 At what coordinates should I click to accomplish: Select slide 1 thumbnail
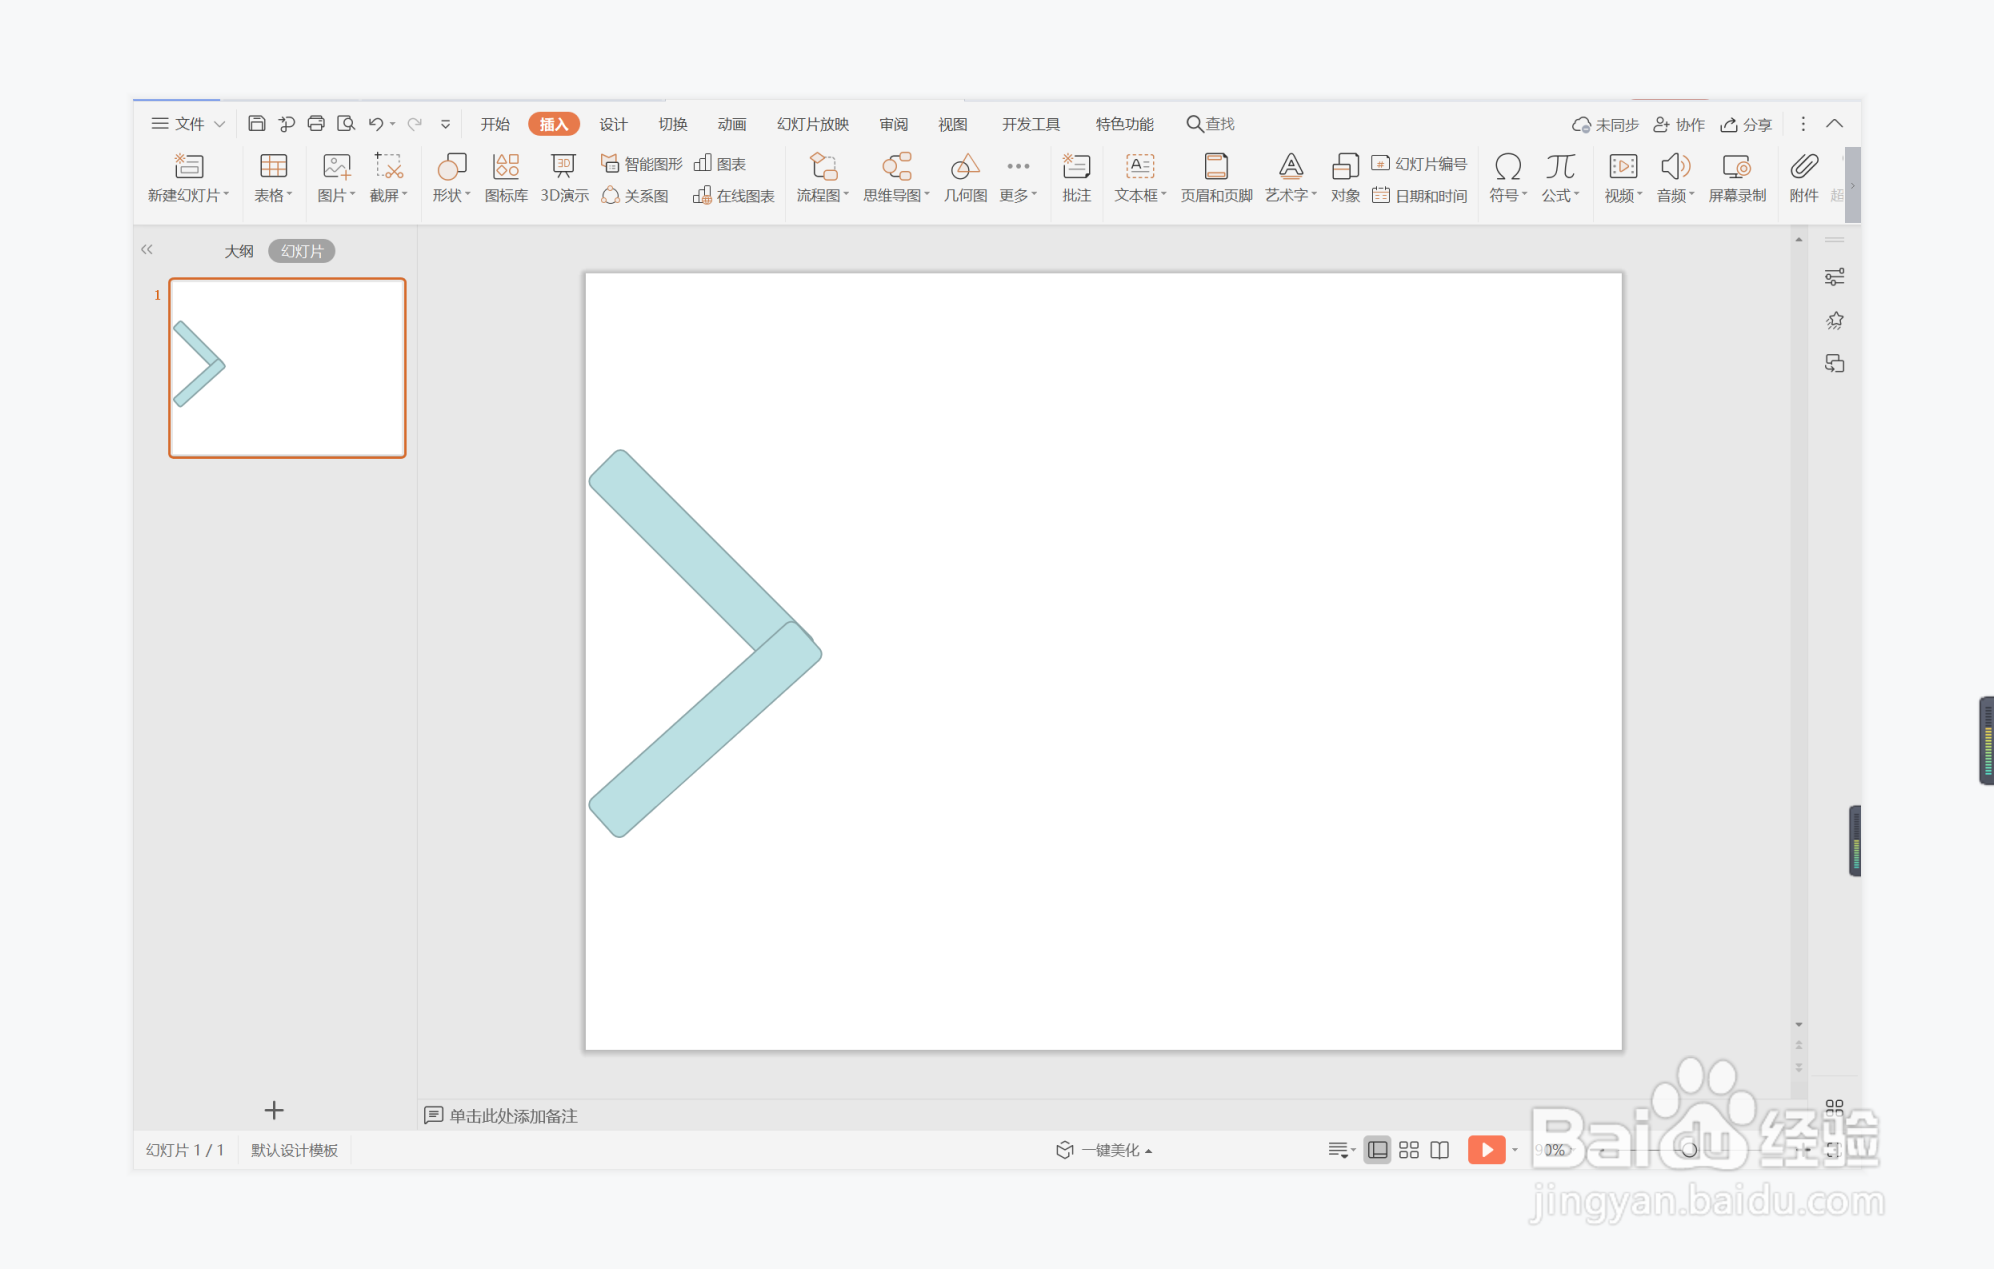point(287,368)
